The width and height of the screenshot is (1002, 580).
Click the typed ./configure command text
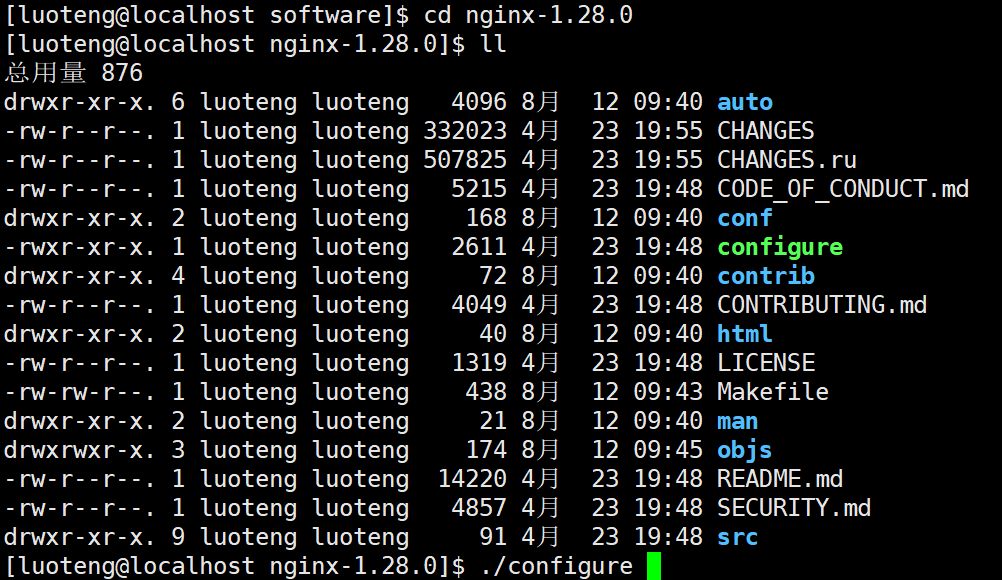555,567
